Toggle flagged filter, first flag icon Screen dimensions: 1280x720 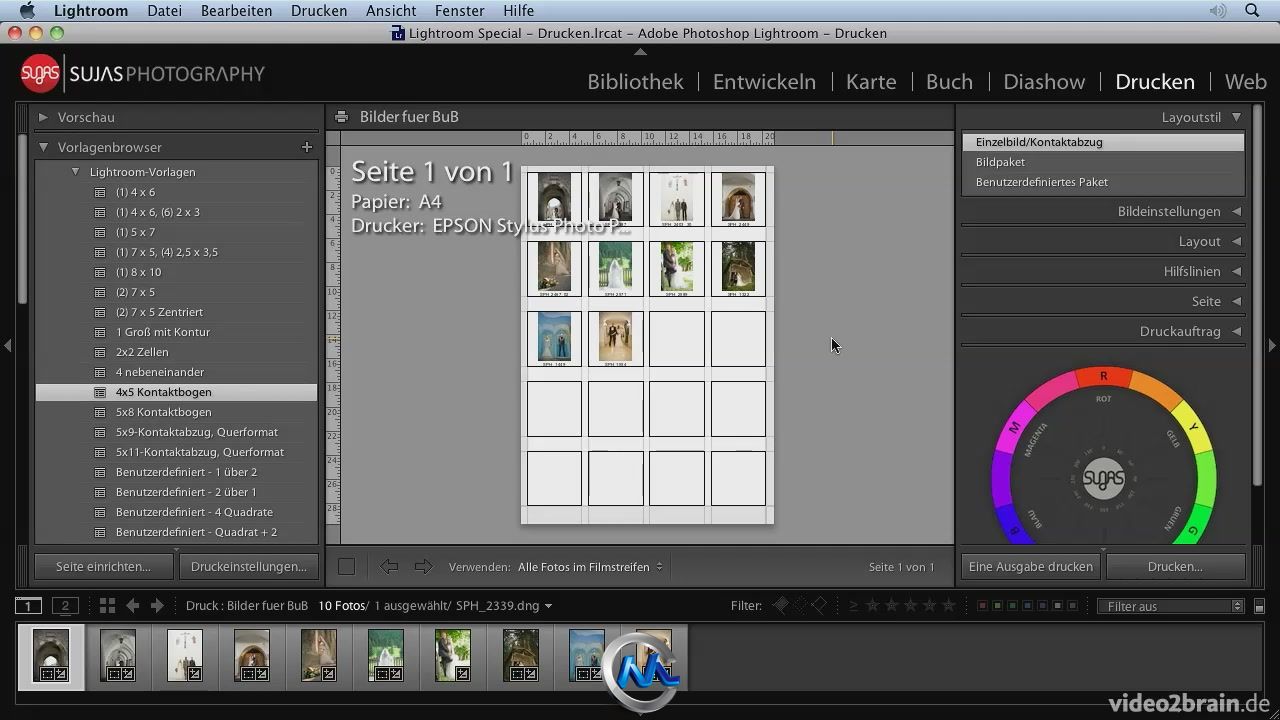tap(782, 605)
